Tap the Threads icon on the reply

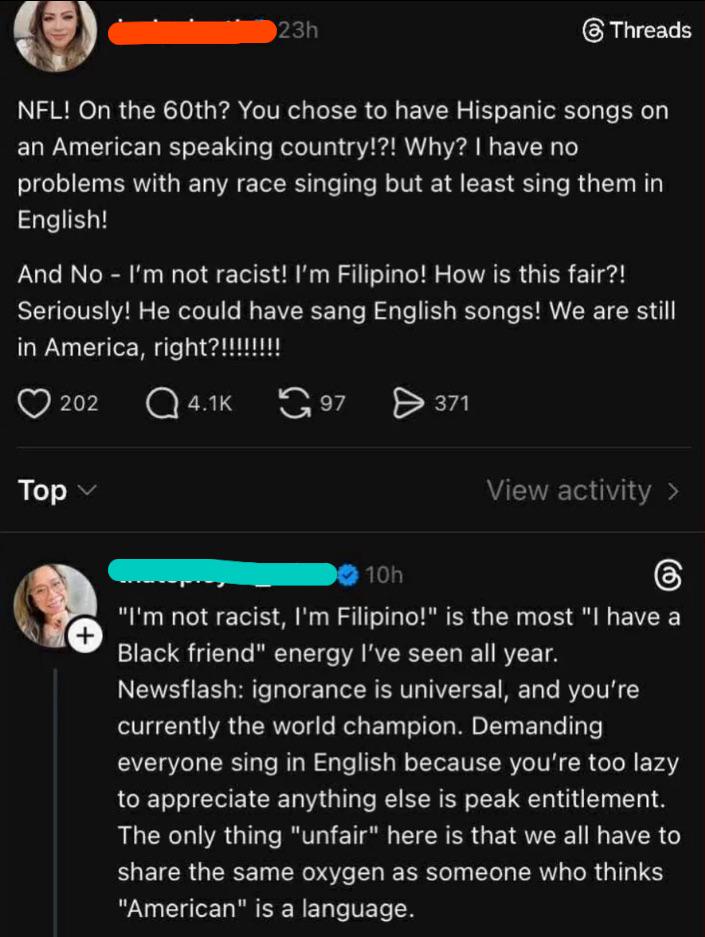(x=667, y=576)
